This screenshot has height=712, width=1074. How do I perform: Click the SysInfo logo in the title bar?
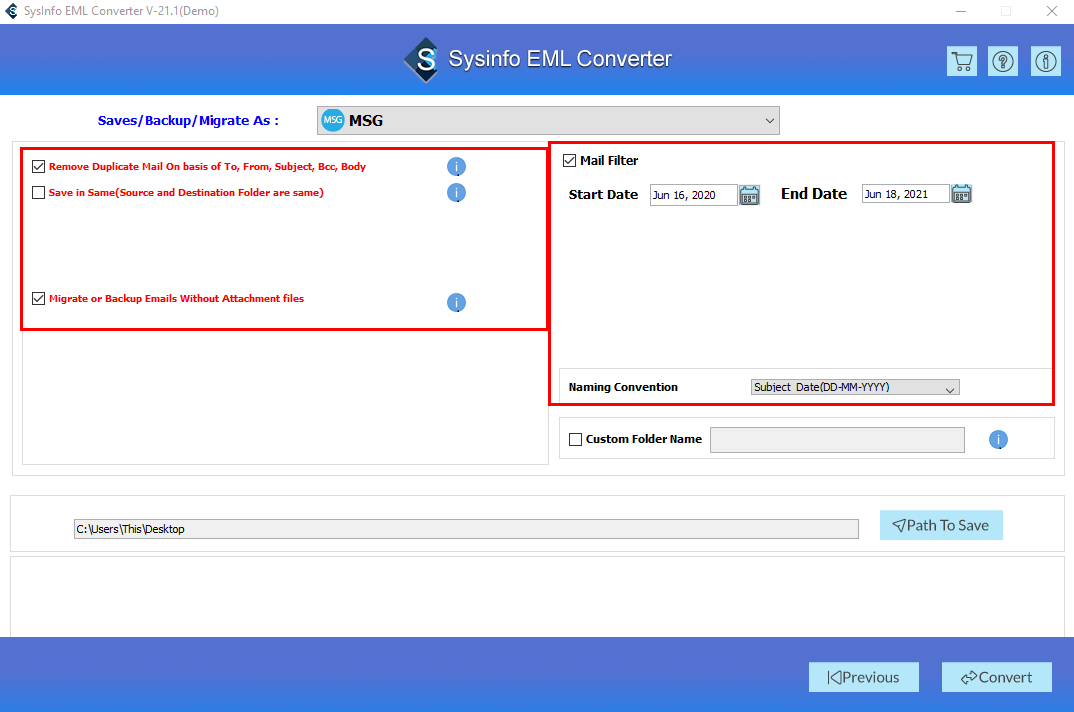pyautogui.click(x=10, y=11)
